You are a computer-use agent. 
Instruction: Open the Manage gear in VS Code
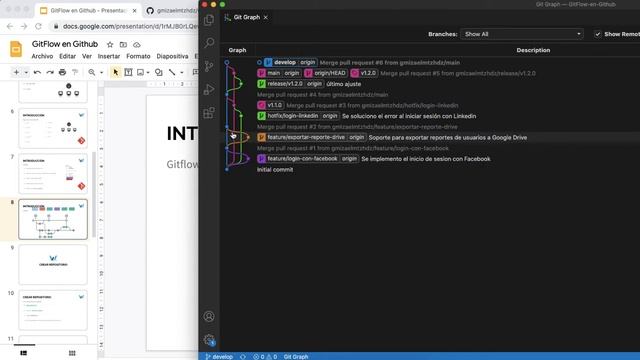tap(209, 339)
